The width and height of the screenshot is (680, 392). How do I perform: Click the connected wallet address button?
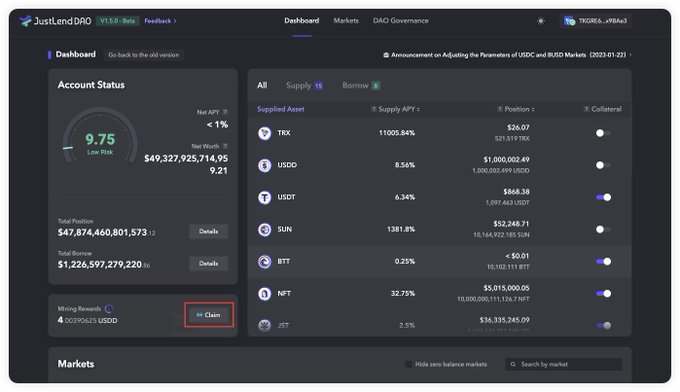point(596,21)
